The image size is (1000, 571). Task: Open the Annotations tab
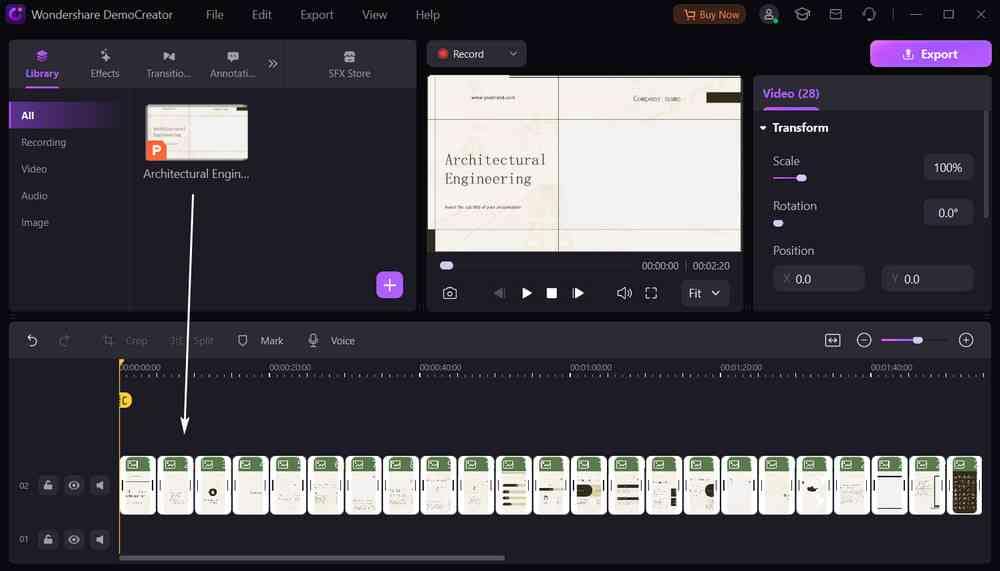pos(233,64)
